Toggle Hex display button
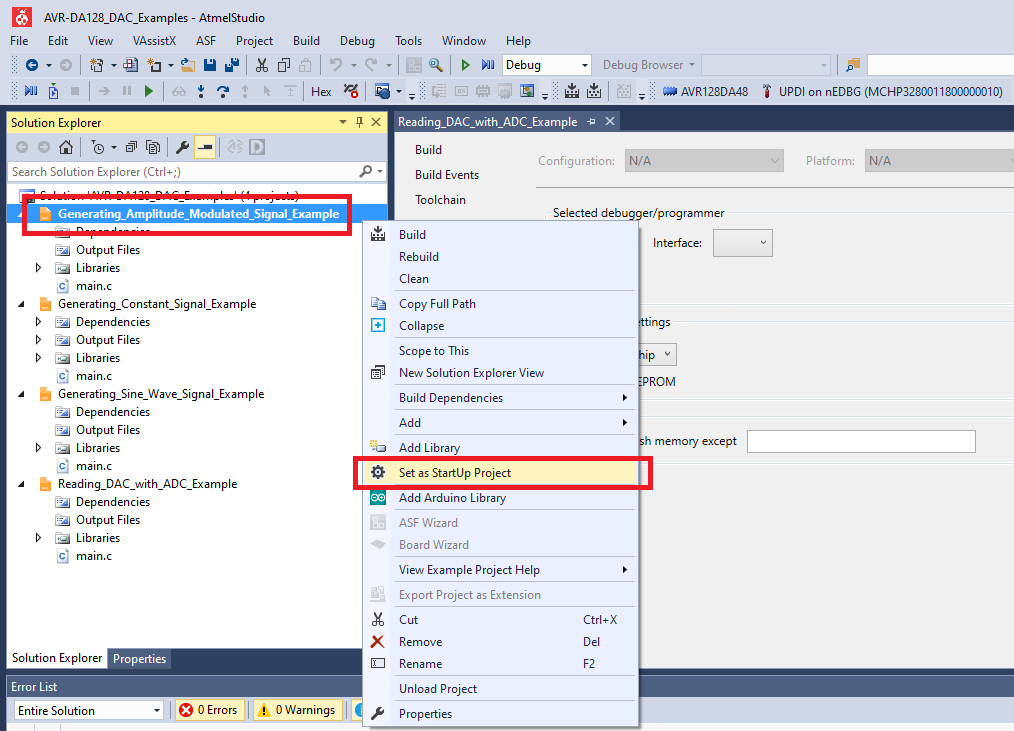Screen dimensions: 1014x731 (x=321, y=92)
